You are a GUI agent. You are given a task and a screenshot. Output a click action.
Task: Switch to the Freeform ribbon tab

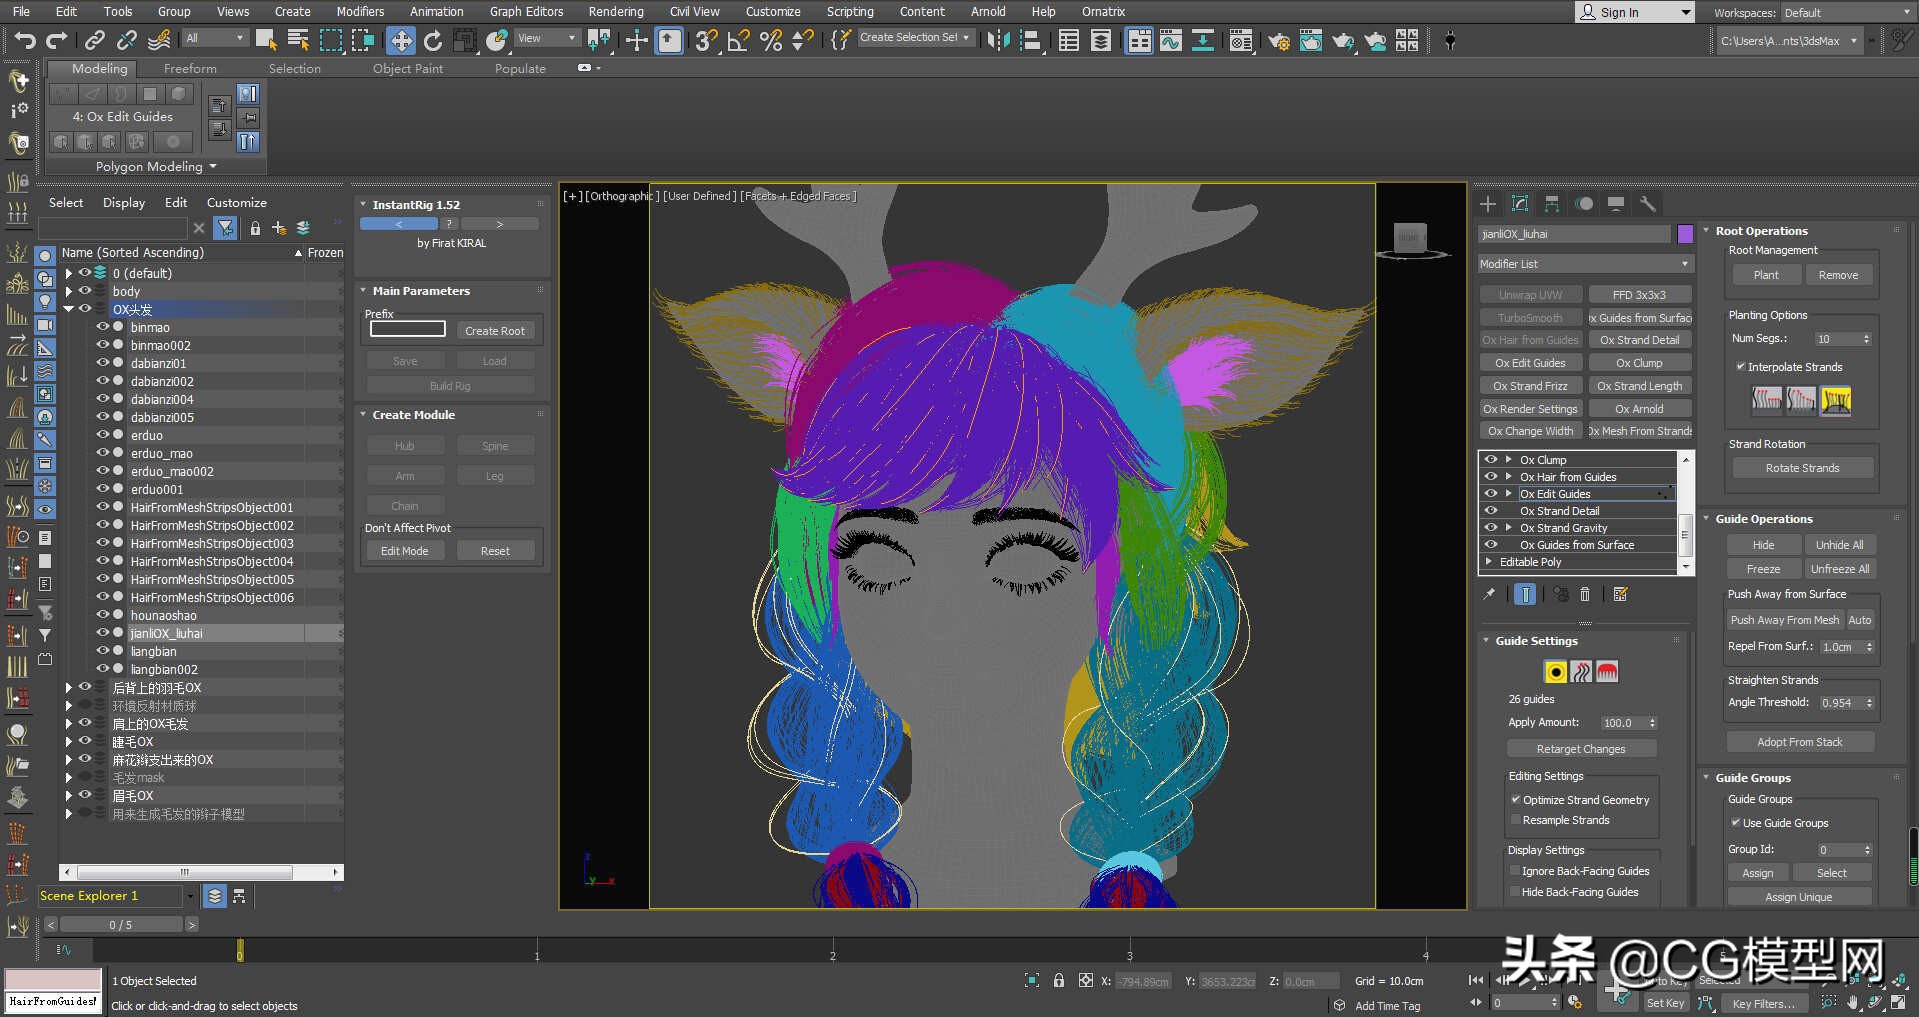coord(190,68)
